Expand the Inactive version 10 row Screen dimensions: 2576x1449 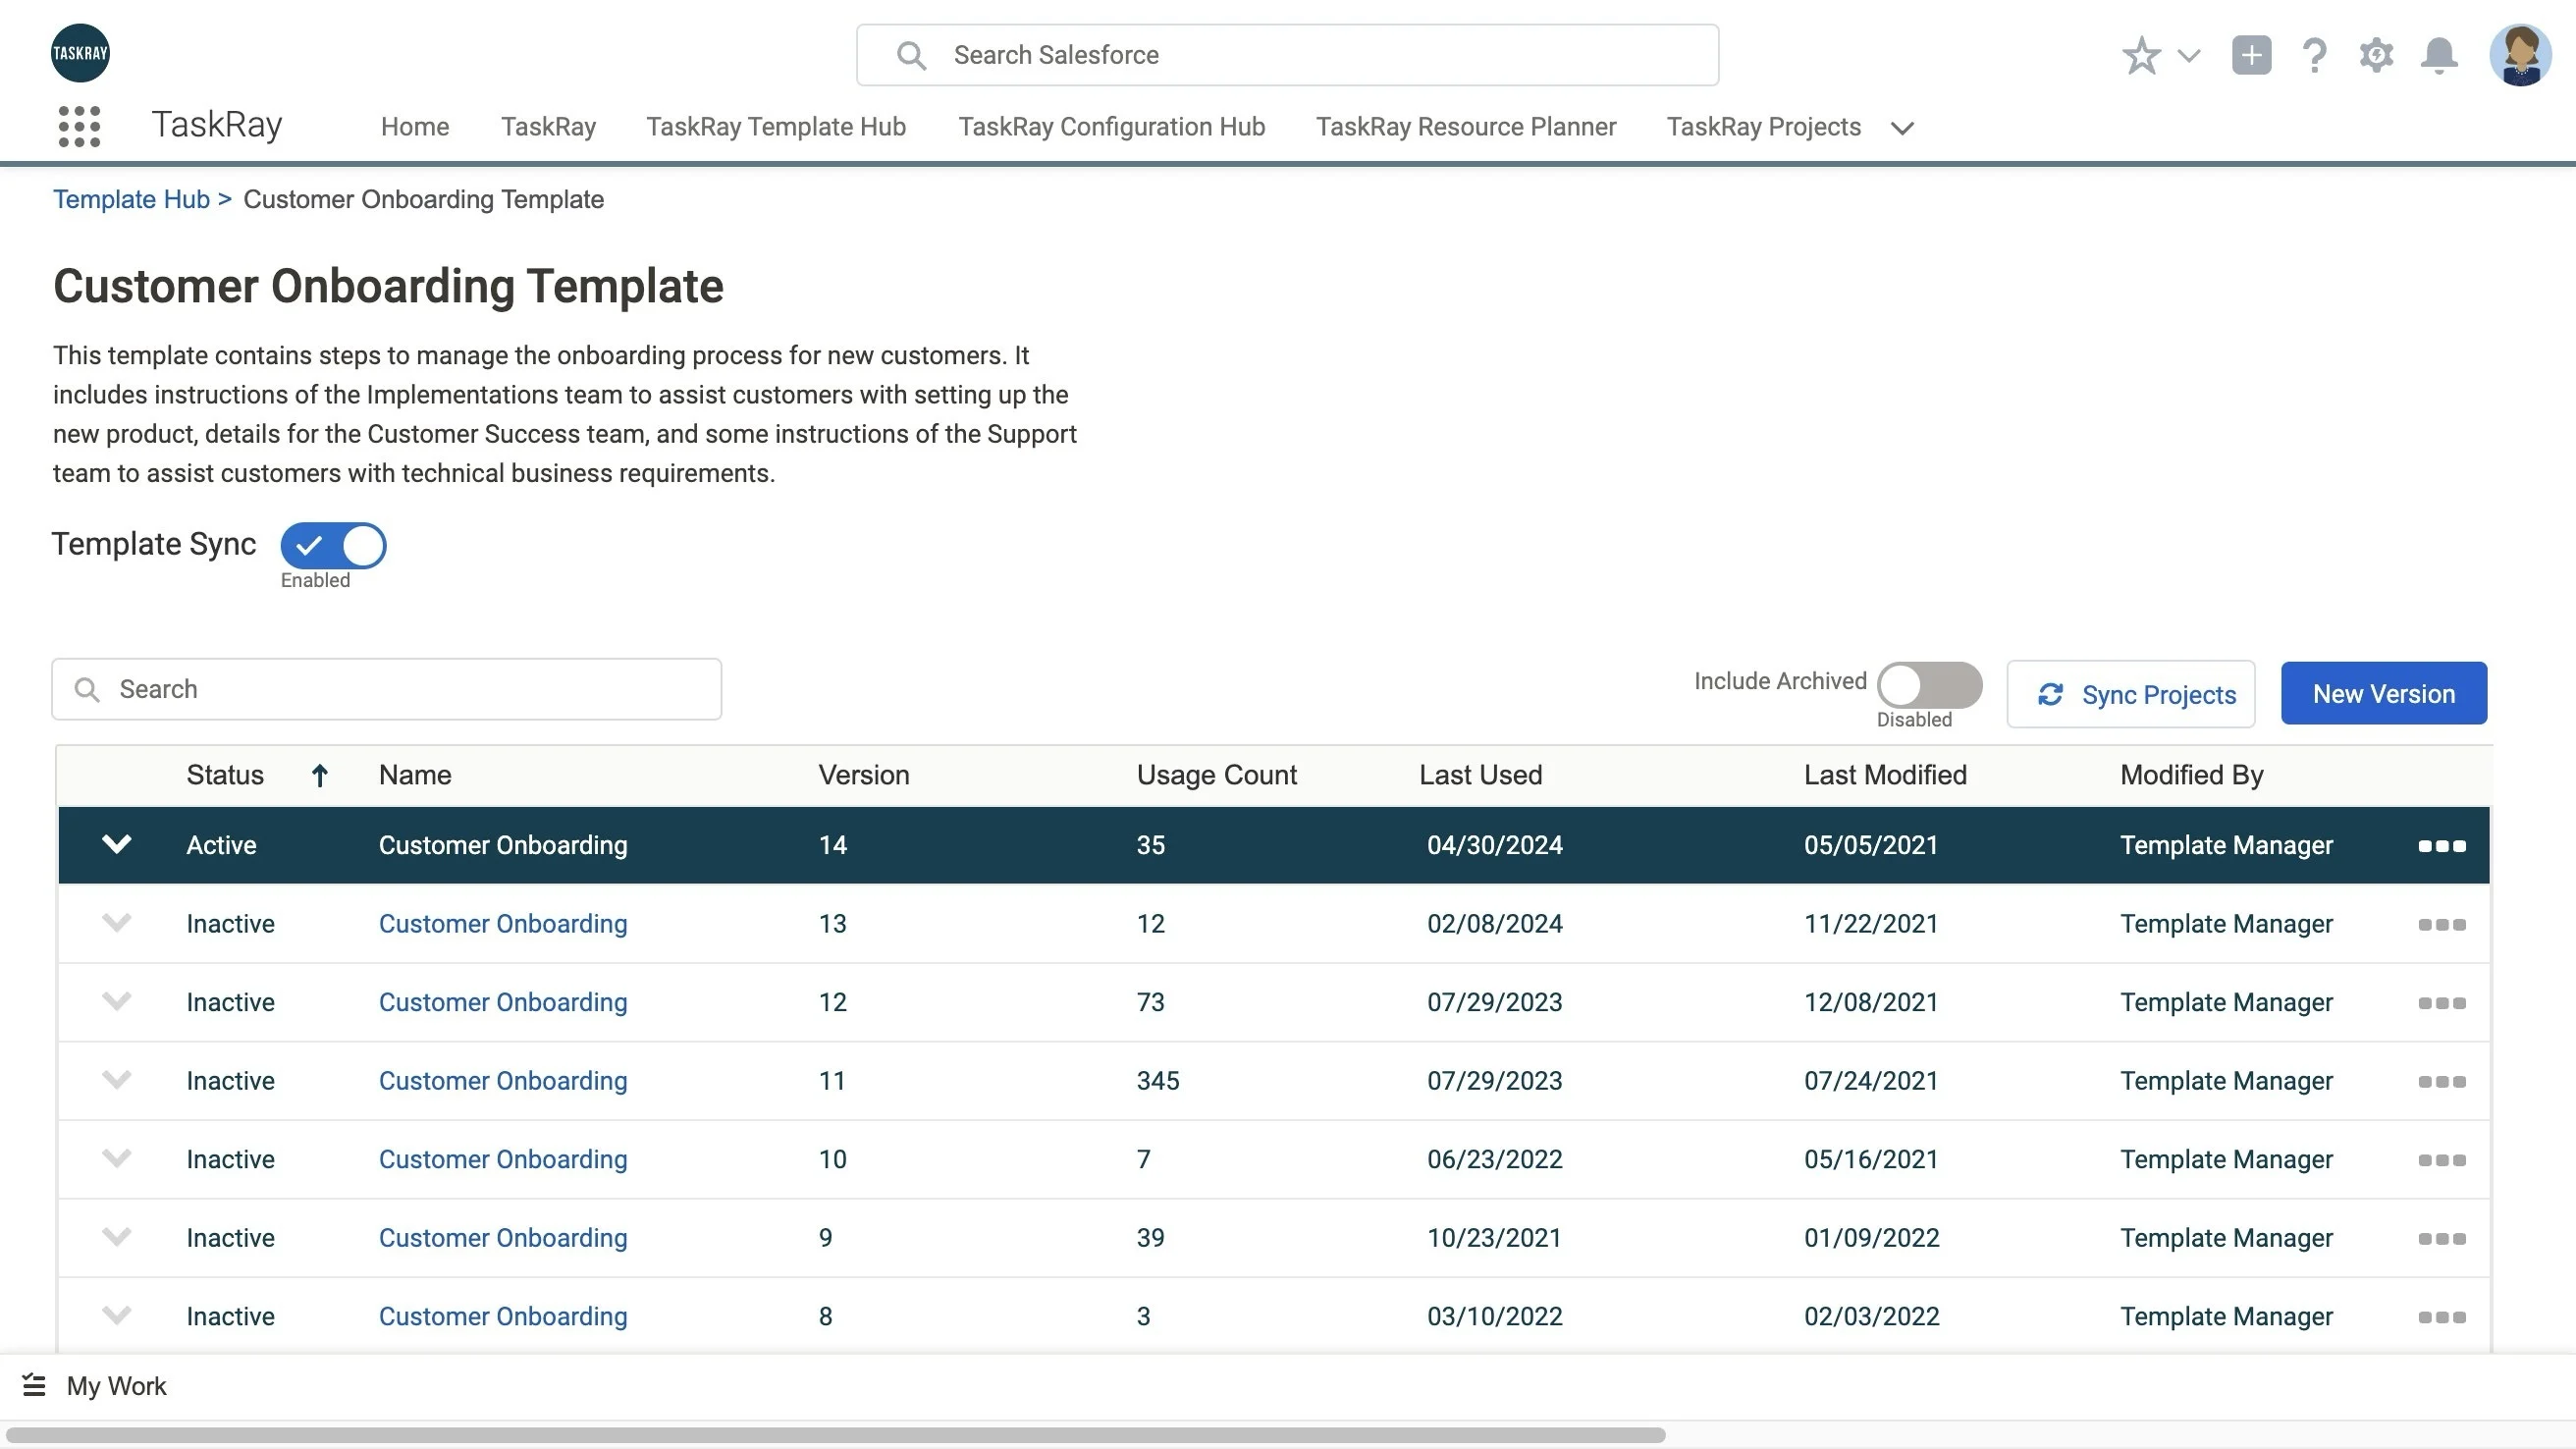117,1158
